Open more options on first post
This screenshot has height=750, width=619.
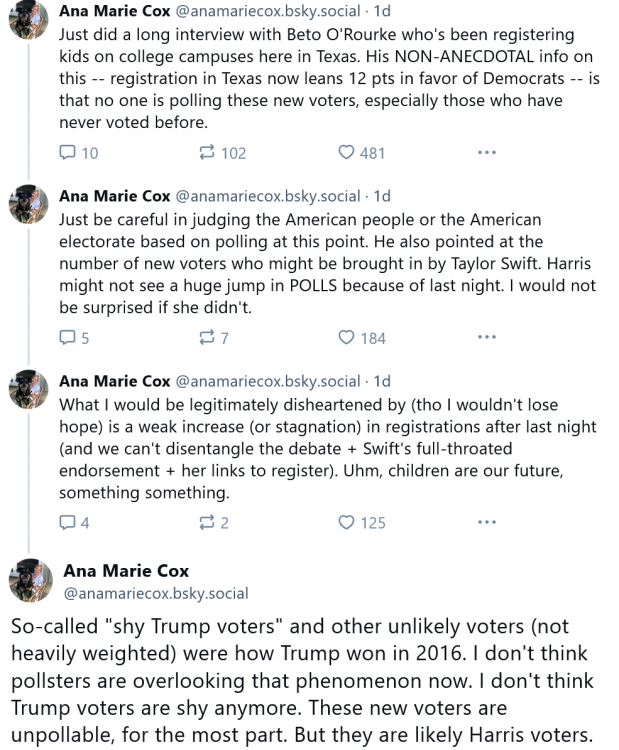[487, 153]
